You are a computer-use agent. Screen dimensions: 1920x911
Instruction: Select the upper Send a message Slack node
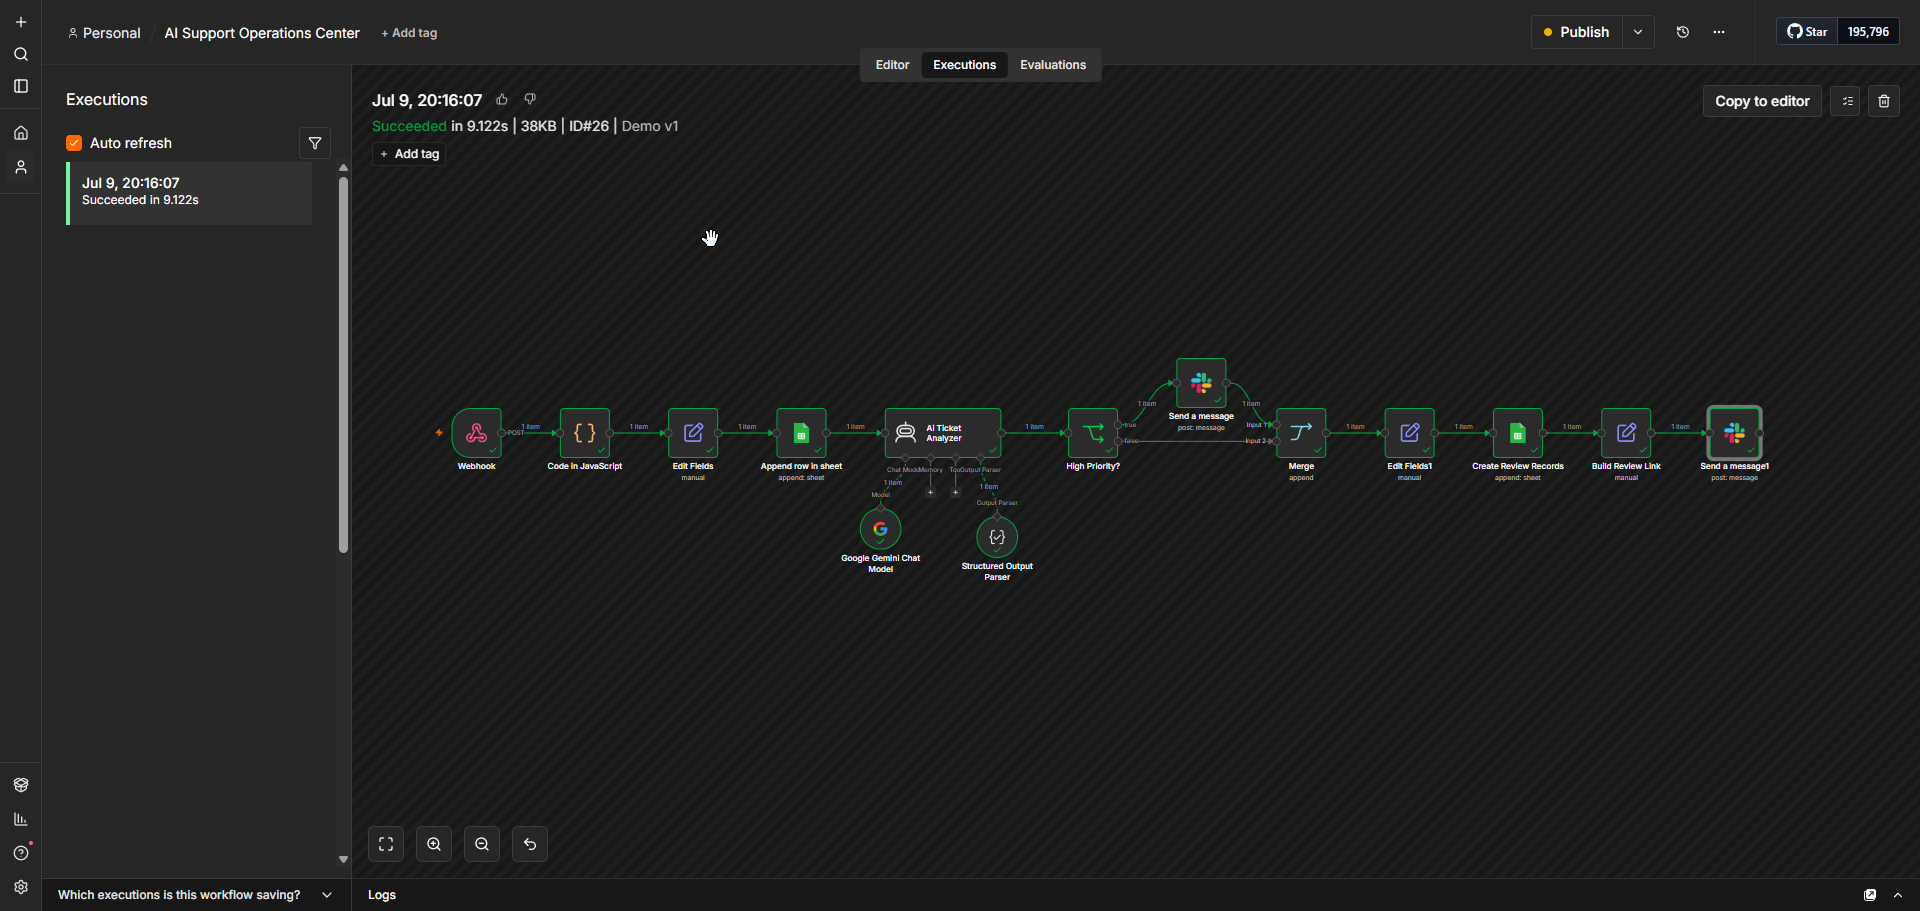coord(1201,383)
